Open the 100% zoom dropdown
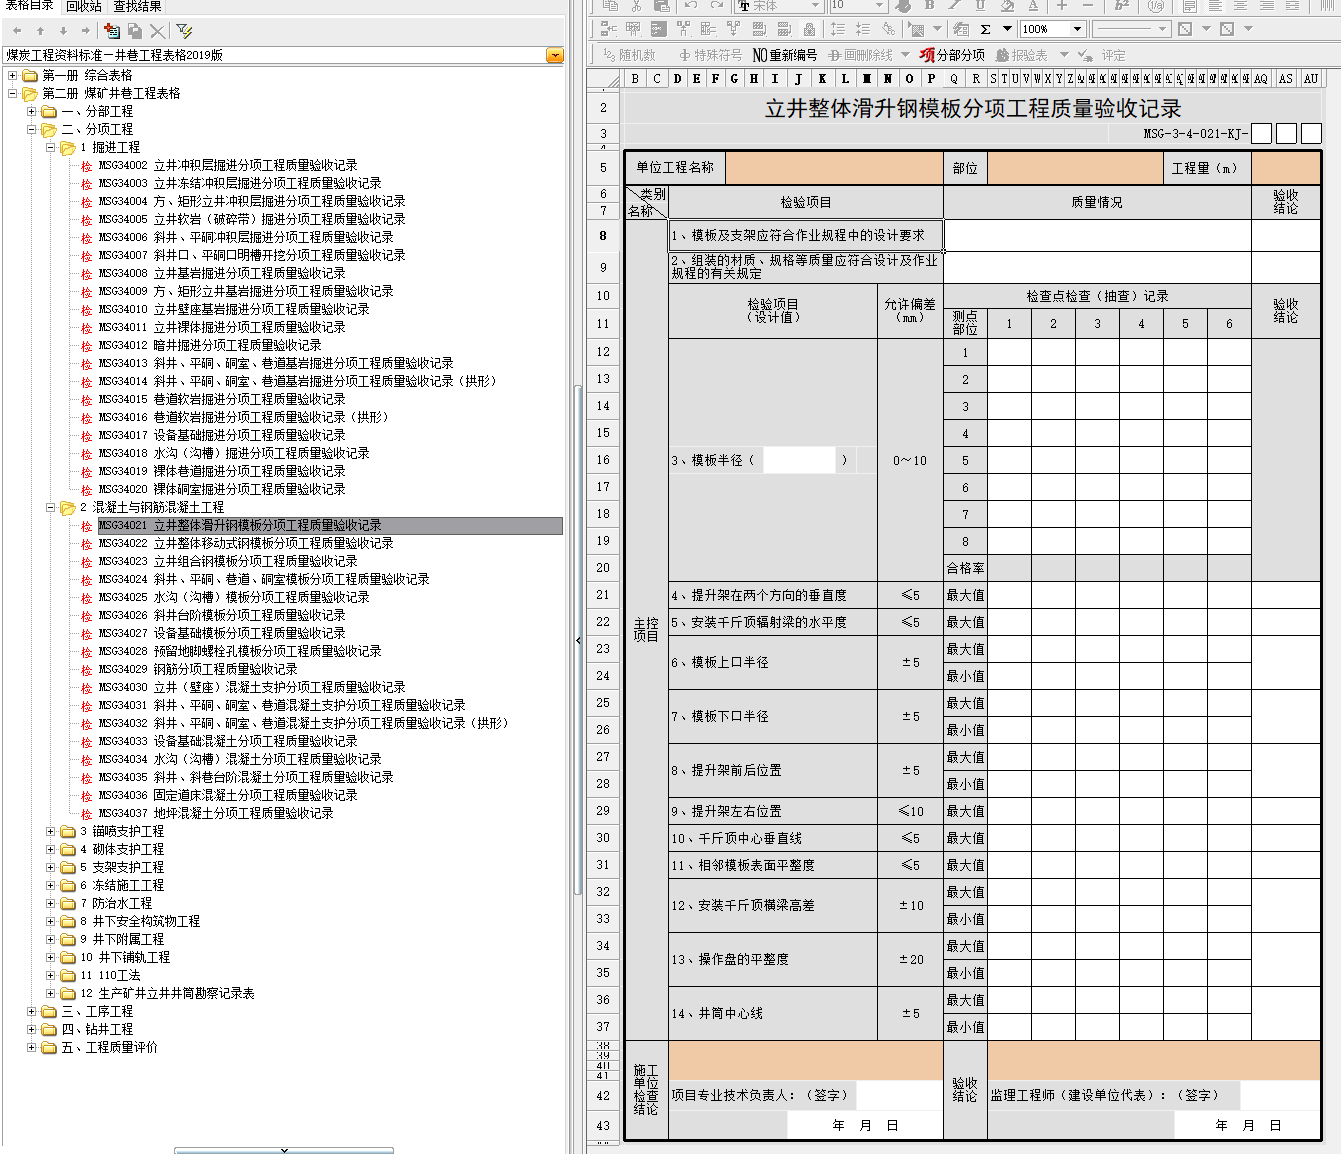Image resolution: width=1341 pixels, height=1154 pixels. tap(1077, 29)
